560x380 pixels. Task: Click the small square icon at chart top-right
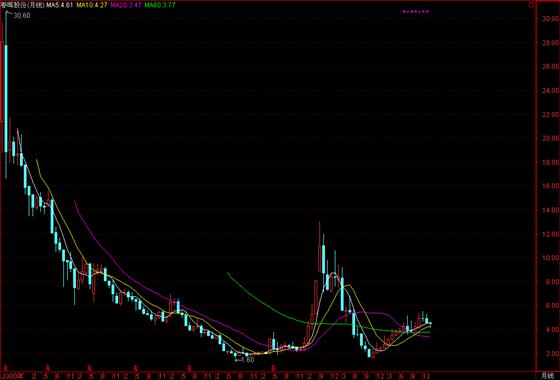click(531, 5)
